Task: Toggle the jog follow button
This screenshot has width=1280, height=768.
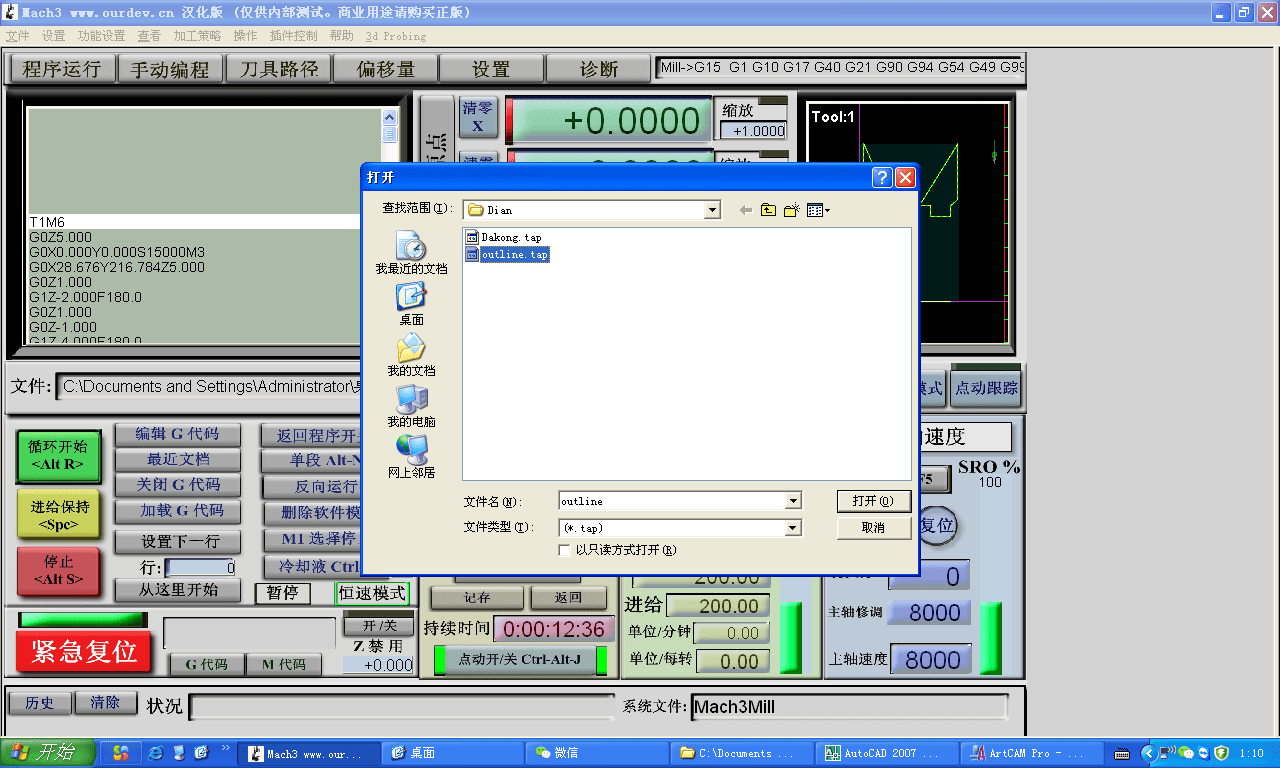Action: 986,389
